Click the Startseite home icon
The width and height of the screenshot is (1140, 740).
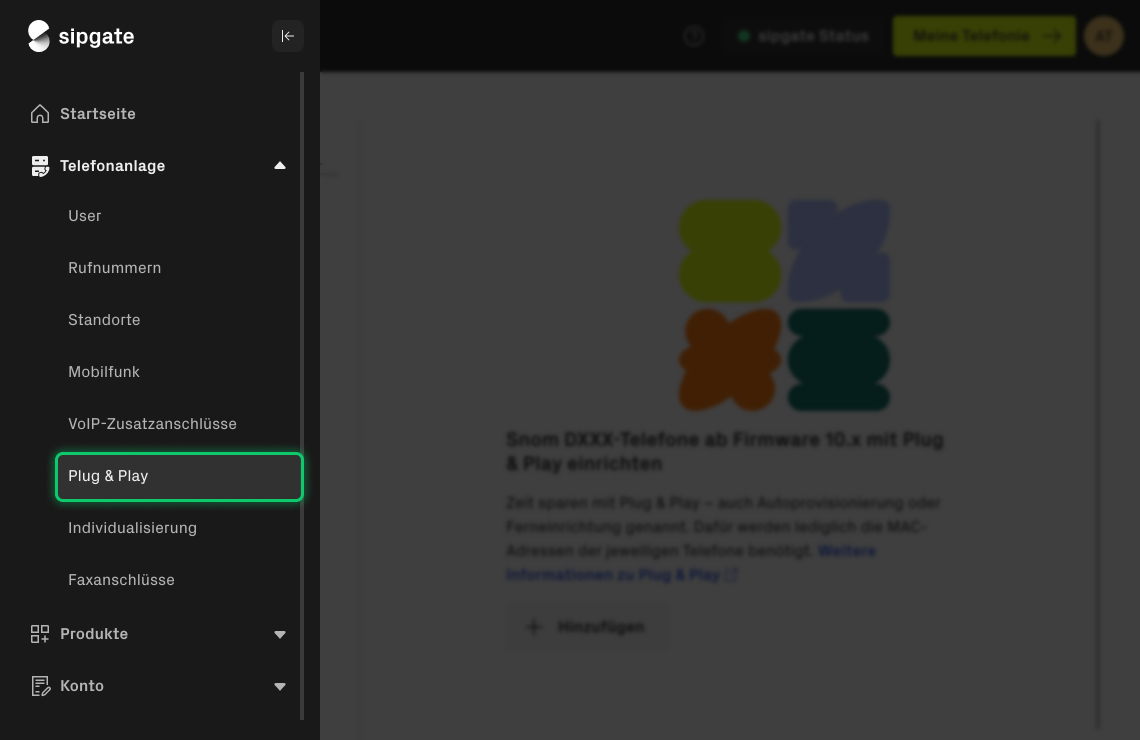(40, 114)
